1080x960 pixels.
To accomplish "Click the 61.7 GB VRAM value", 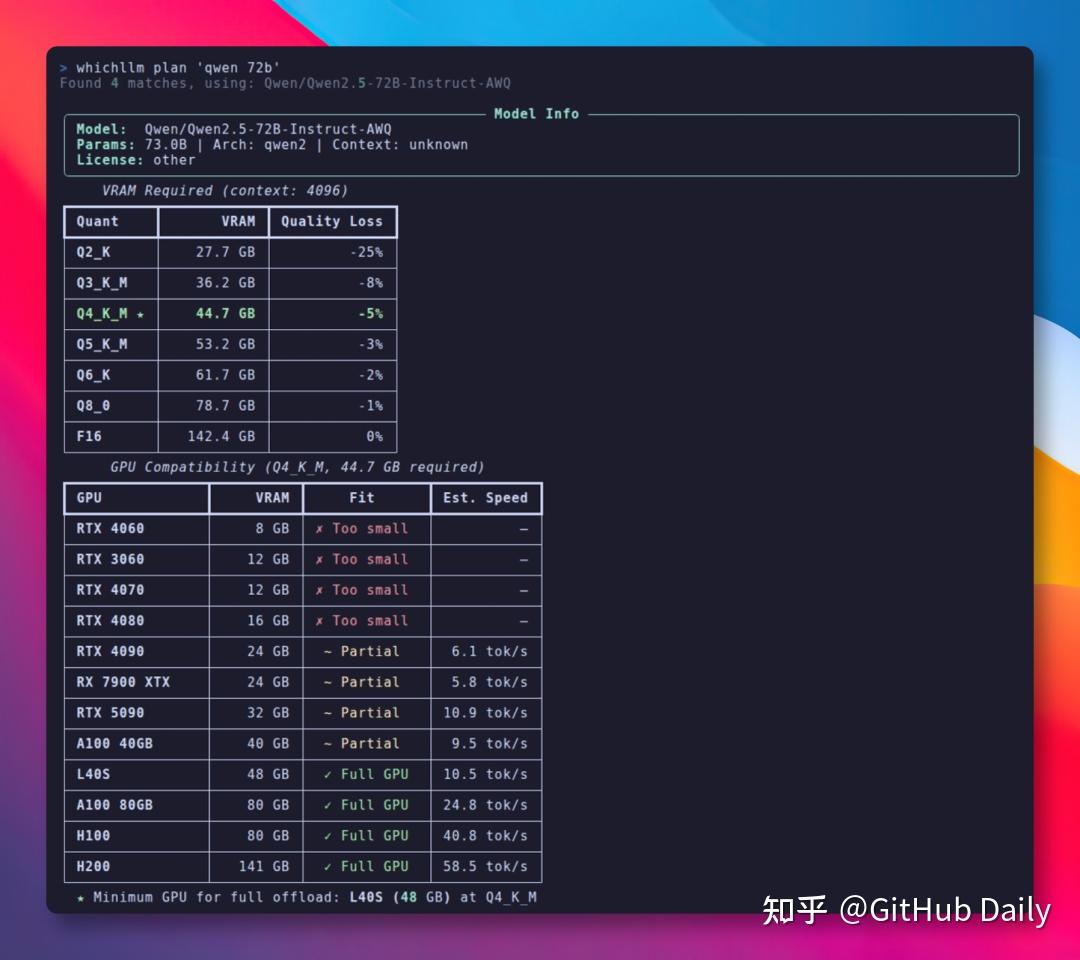I will click(x=225, y=375).
